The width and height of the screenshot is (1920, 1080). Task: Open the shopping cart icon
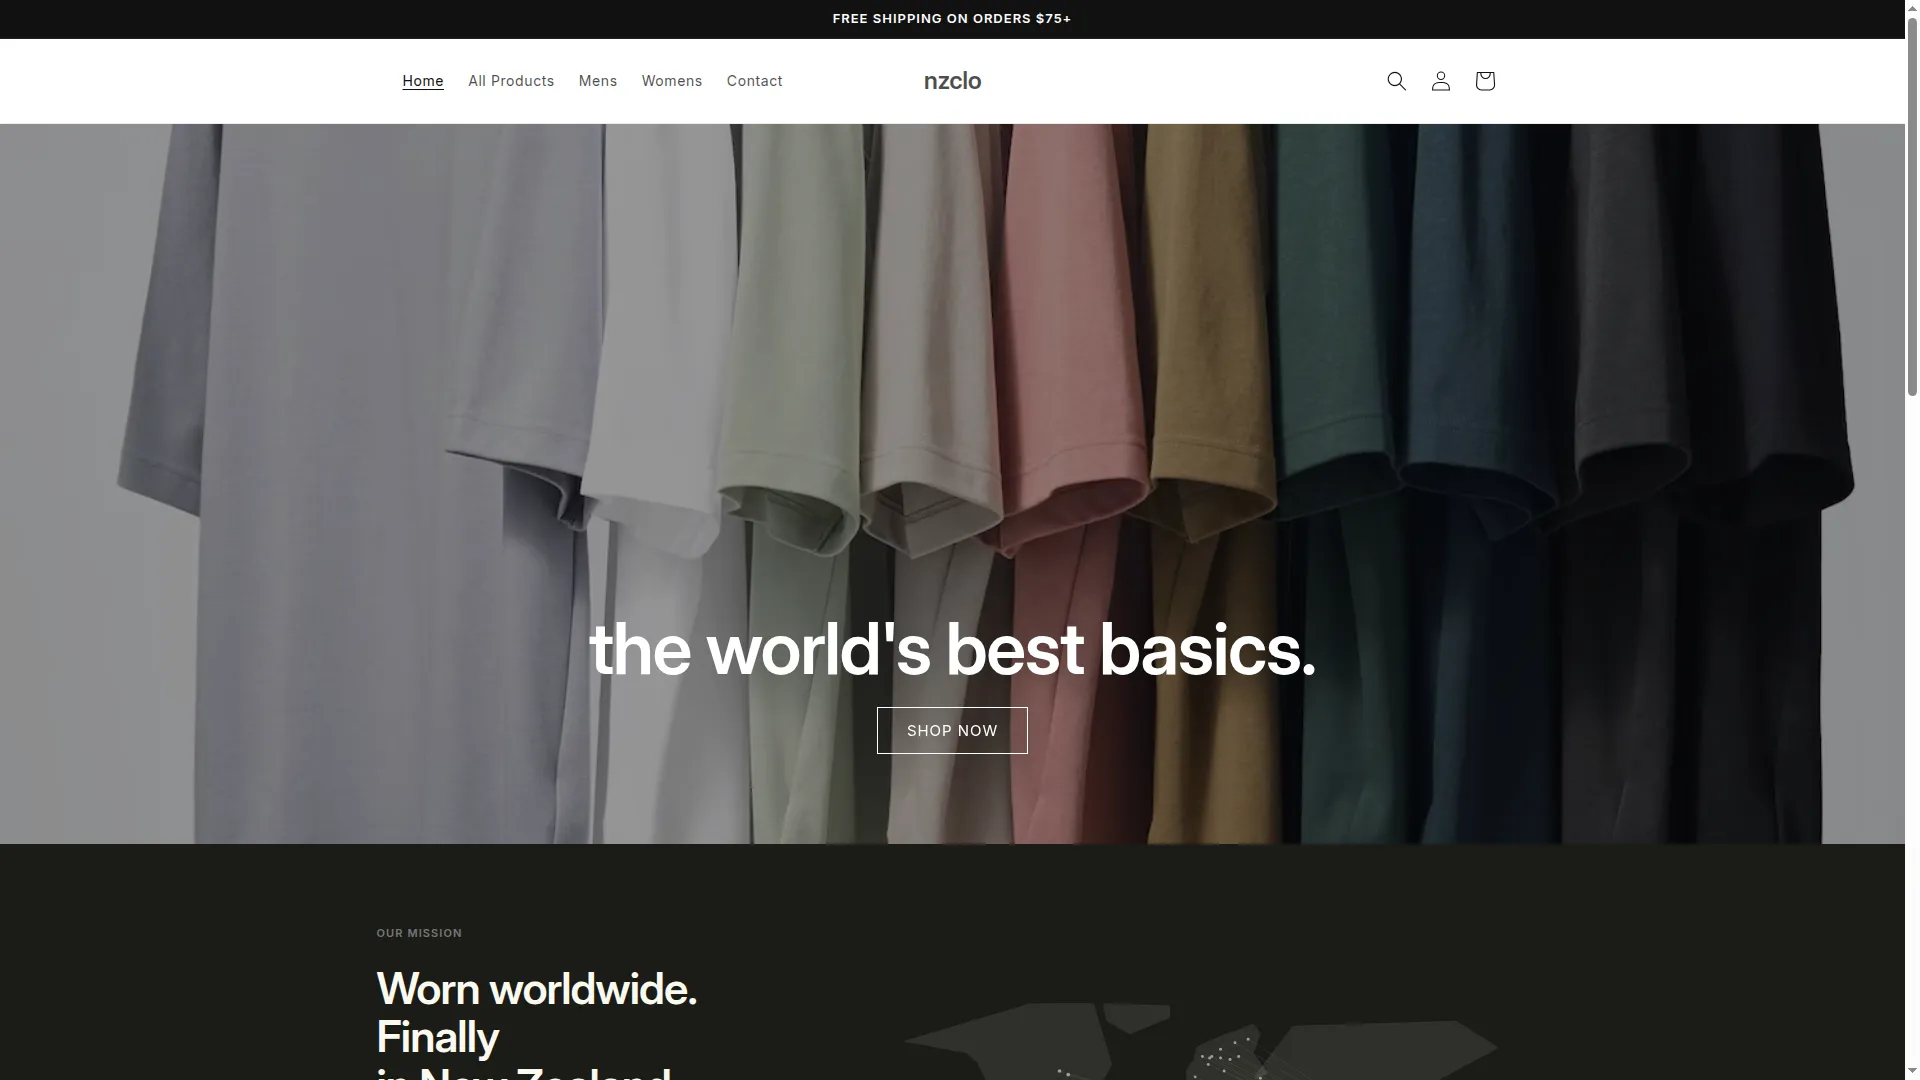1484,81
